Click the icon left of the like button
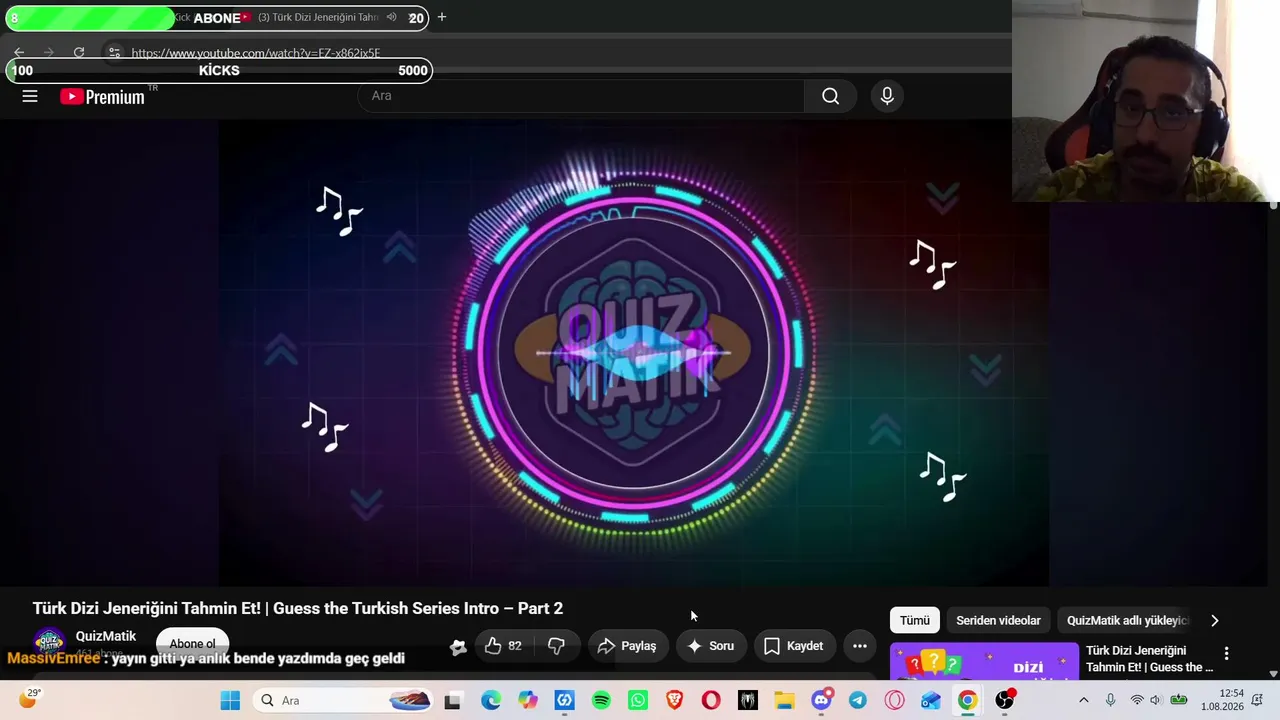The image size is (1280, 720). pos(458,647)
